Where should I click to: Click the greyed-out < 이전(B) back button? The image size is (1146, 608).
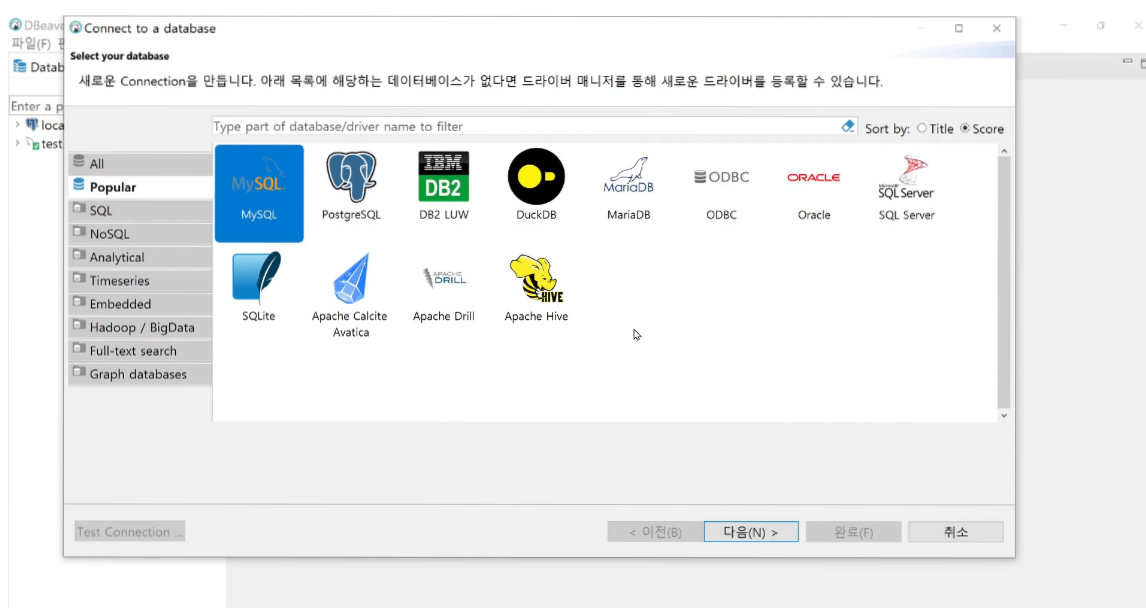tap(655, 532)
